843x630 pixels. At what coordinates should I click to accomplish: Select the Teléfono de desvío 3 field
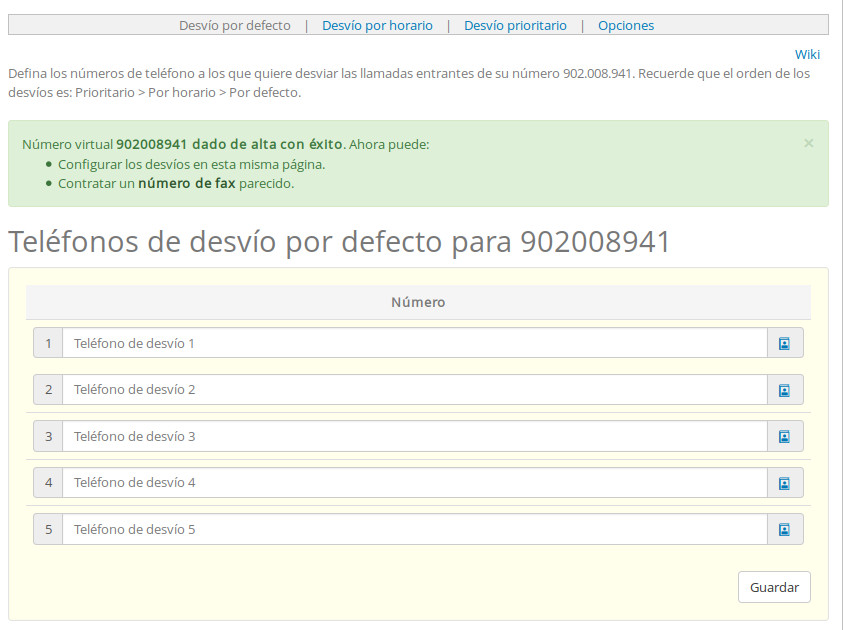tap(400, 436)
